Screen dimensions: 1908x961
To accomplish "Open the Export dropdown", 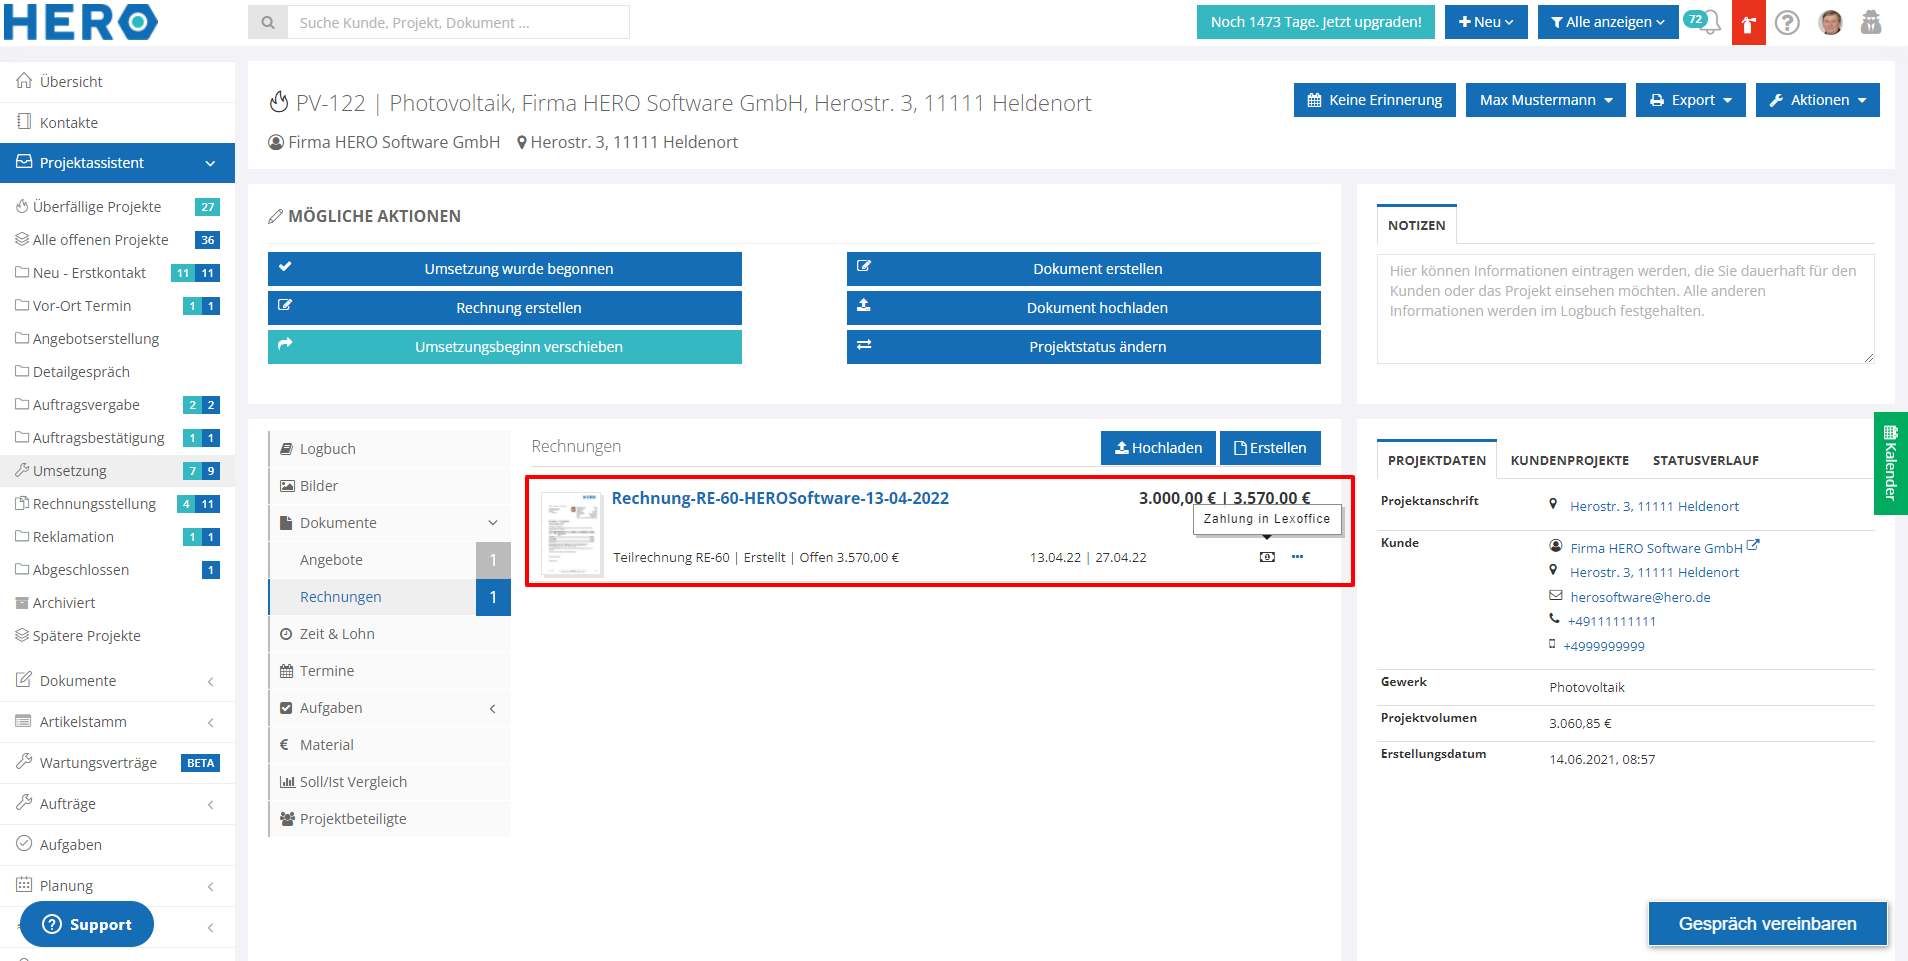I will click(1691, 100).
